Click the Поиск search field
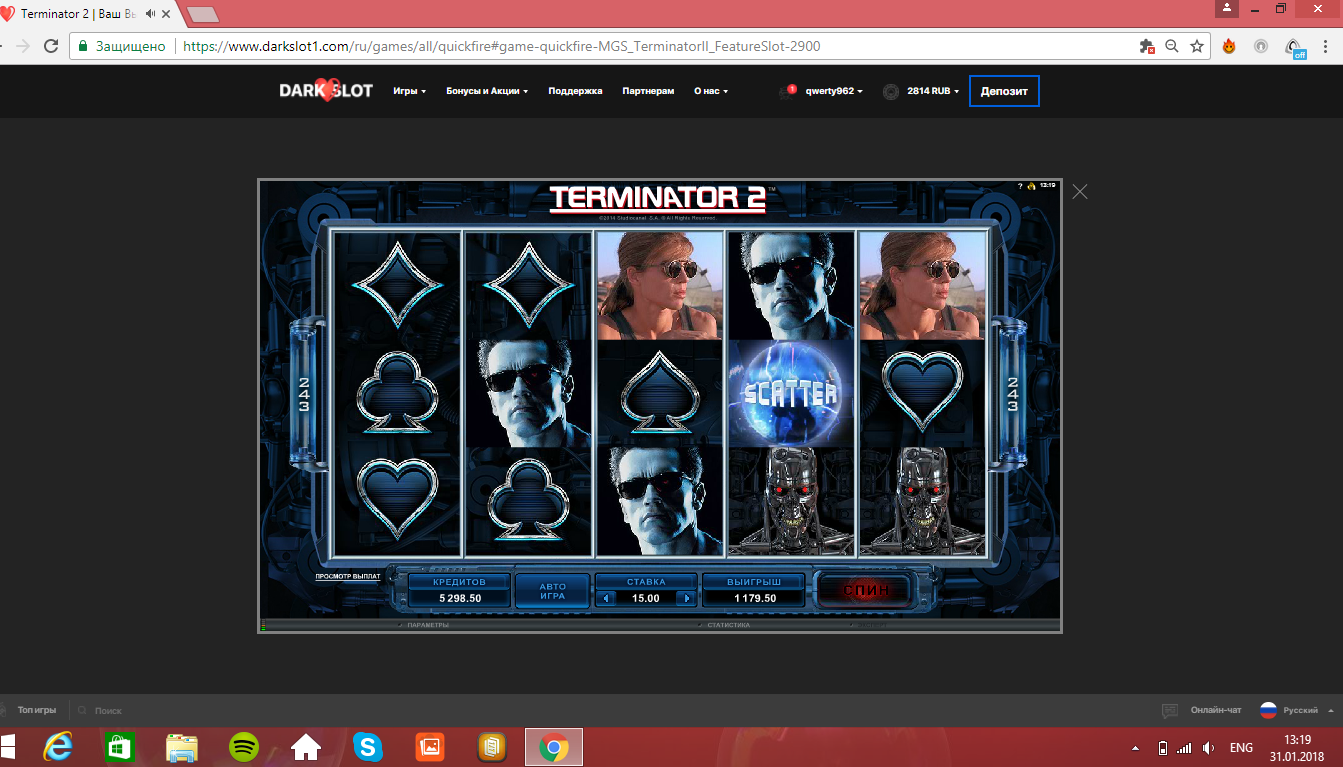1343x767 pixels. tap(108, 711)
